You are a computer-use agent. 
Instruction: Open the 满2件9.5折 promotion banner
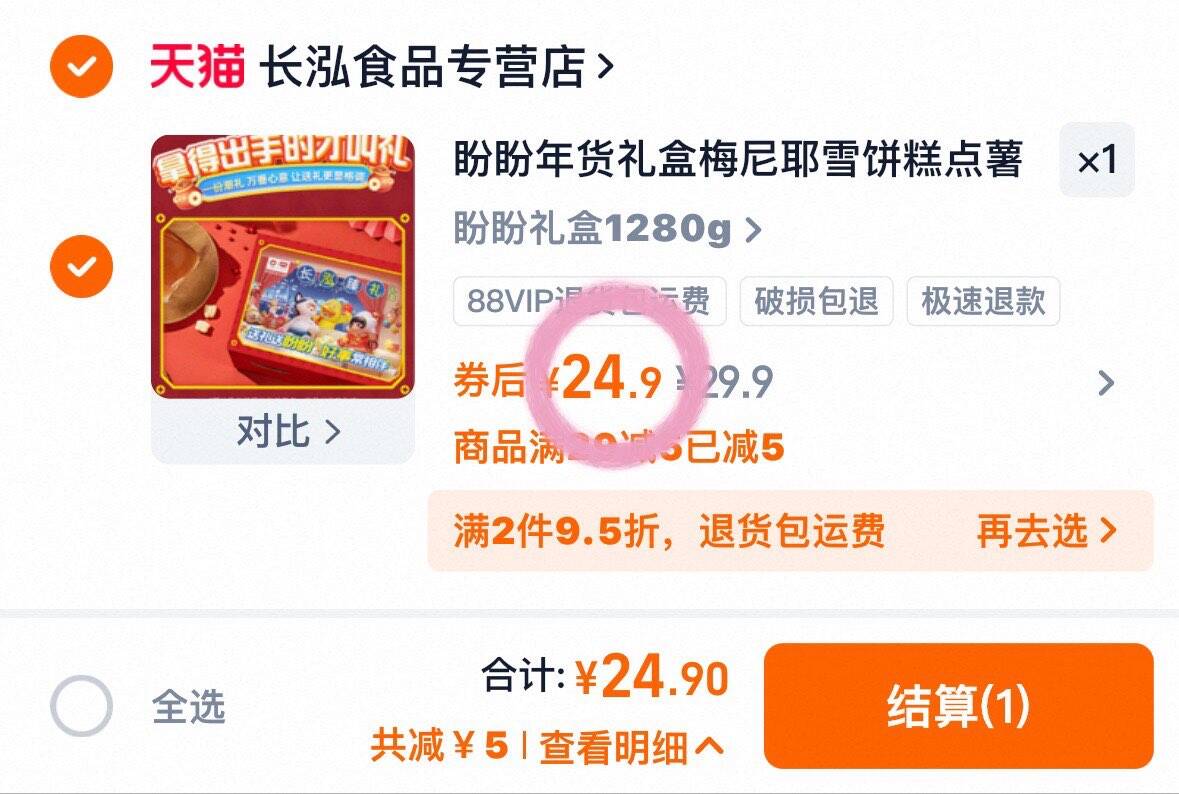[x=790, y=531]
